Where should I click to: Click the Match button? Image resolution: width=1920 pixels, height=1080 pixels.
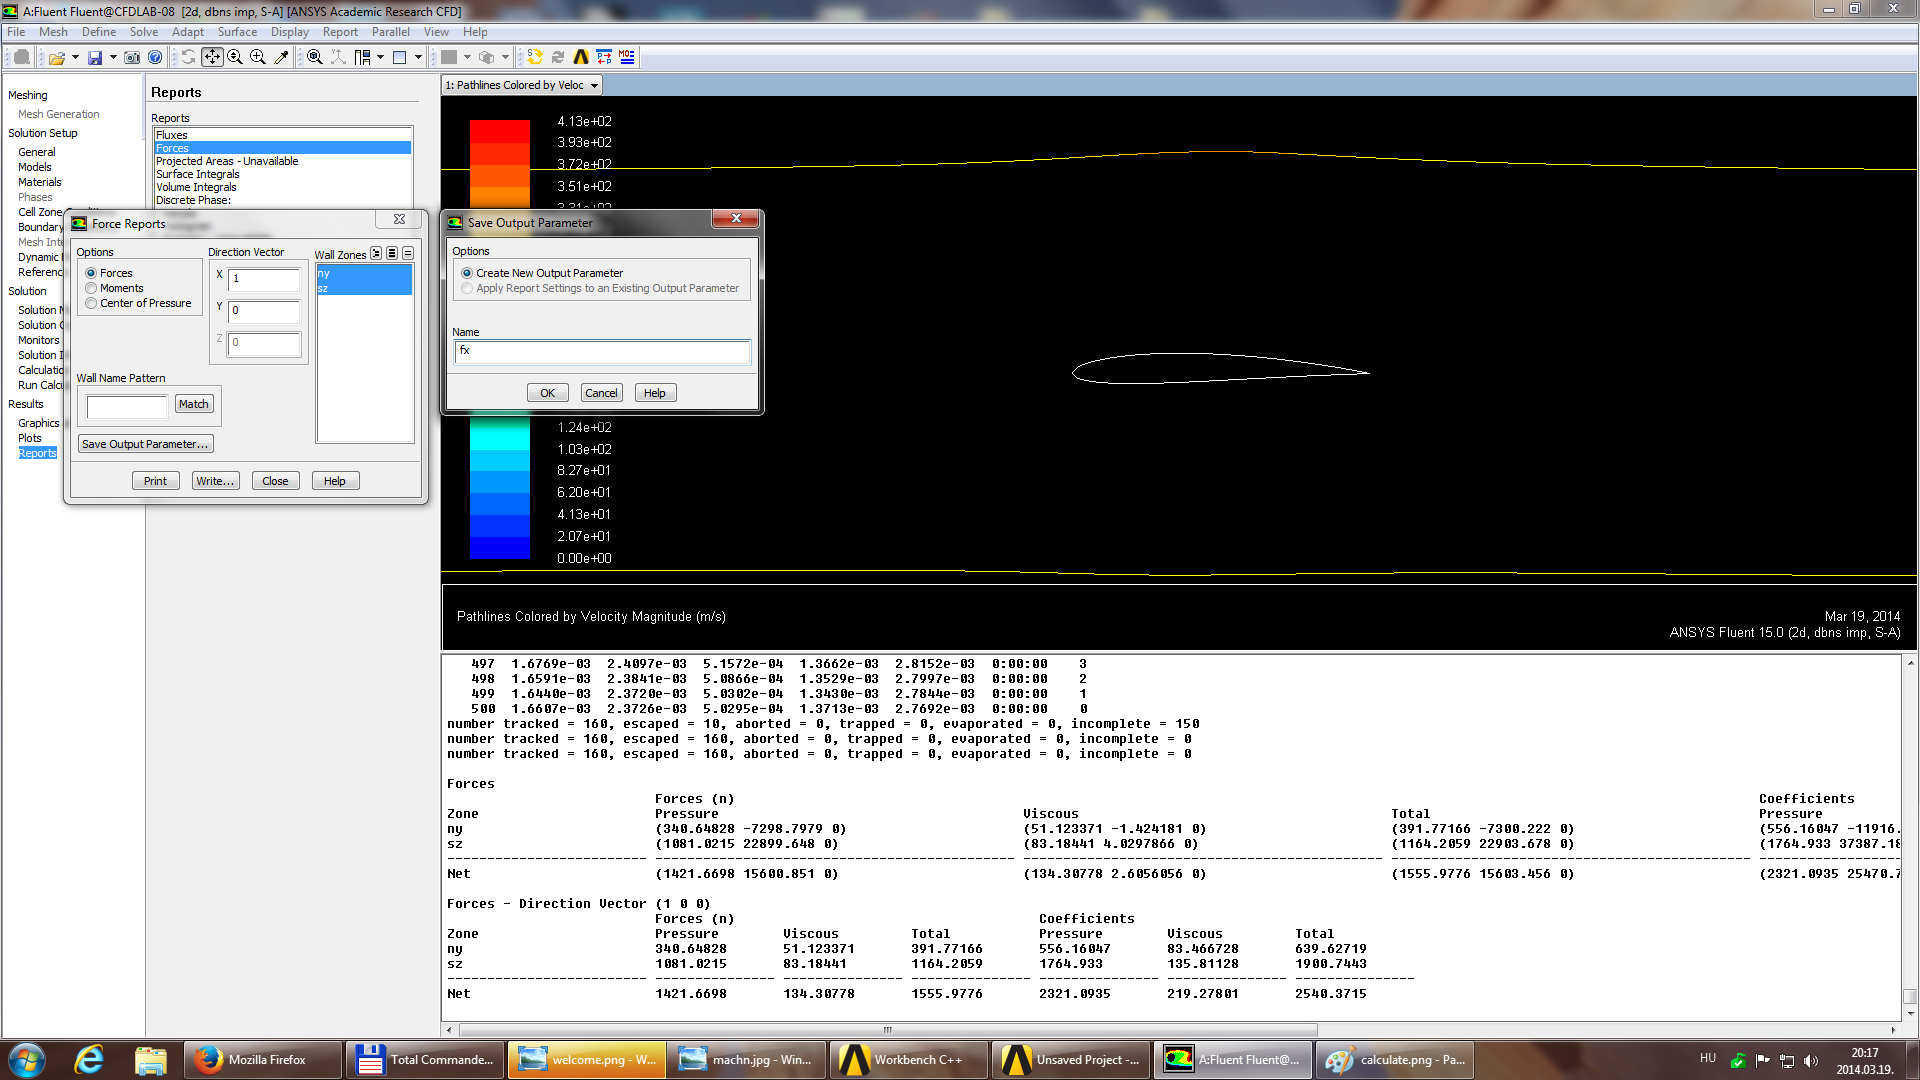point(194,404)
